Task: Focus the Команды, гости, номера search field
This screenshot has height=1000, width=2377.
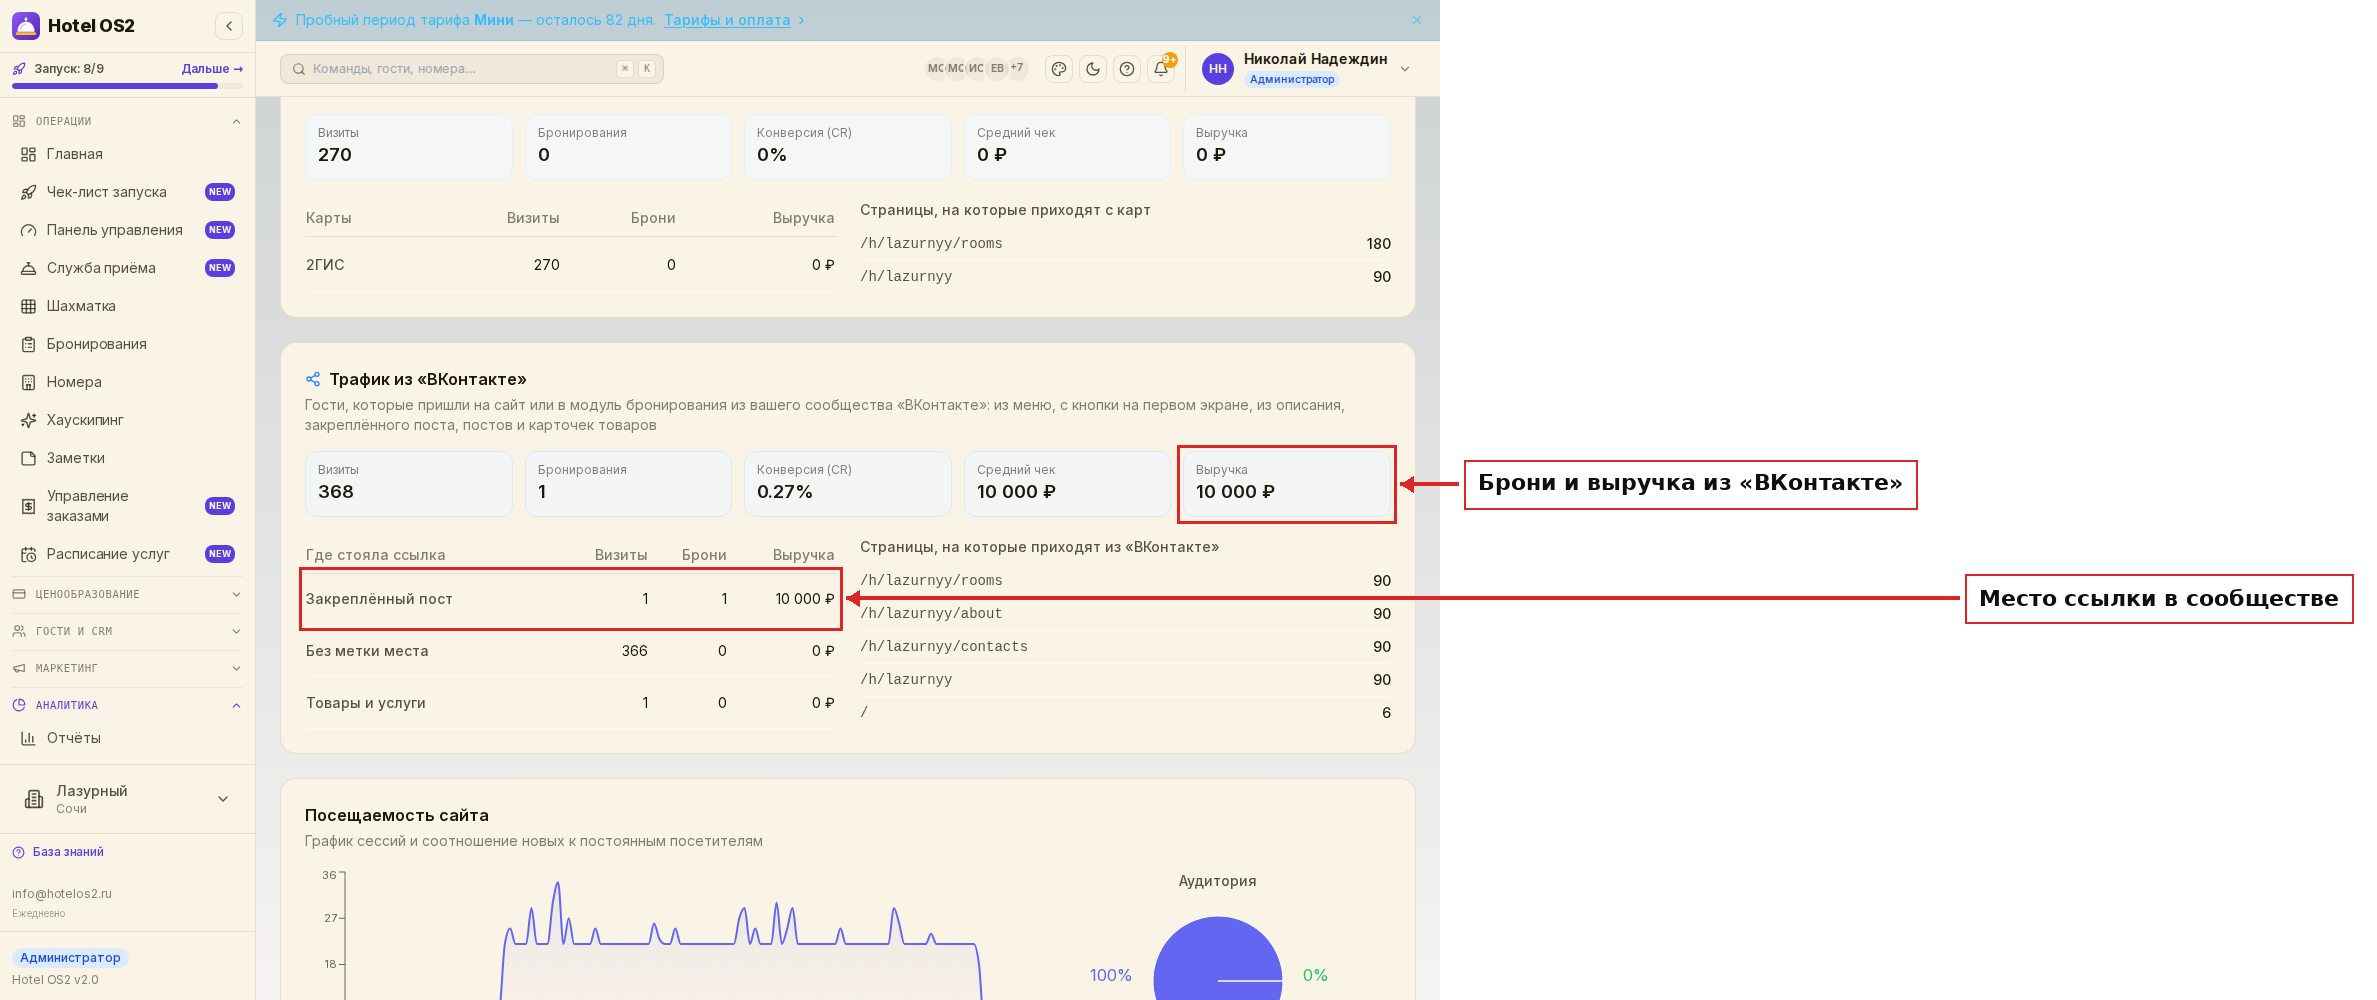Action: click(x=472, y=69)
